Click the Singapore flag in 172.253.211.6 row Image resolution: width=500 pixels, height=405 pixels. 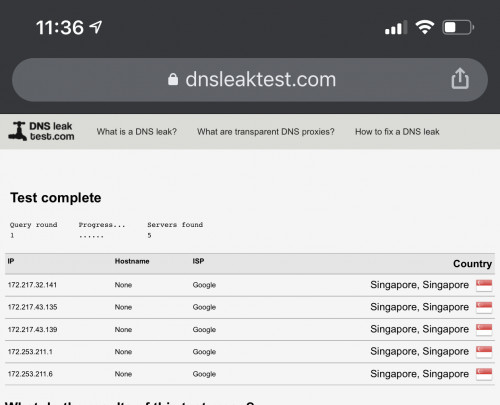484,374
